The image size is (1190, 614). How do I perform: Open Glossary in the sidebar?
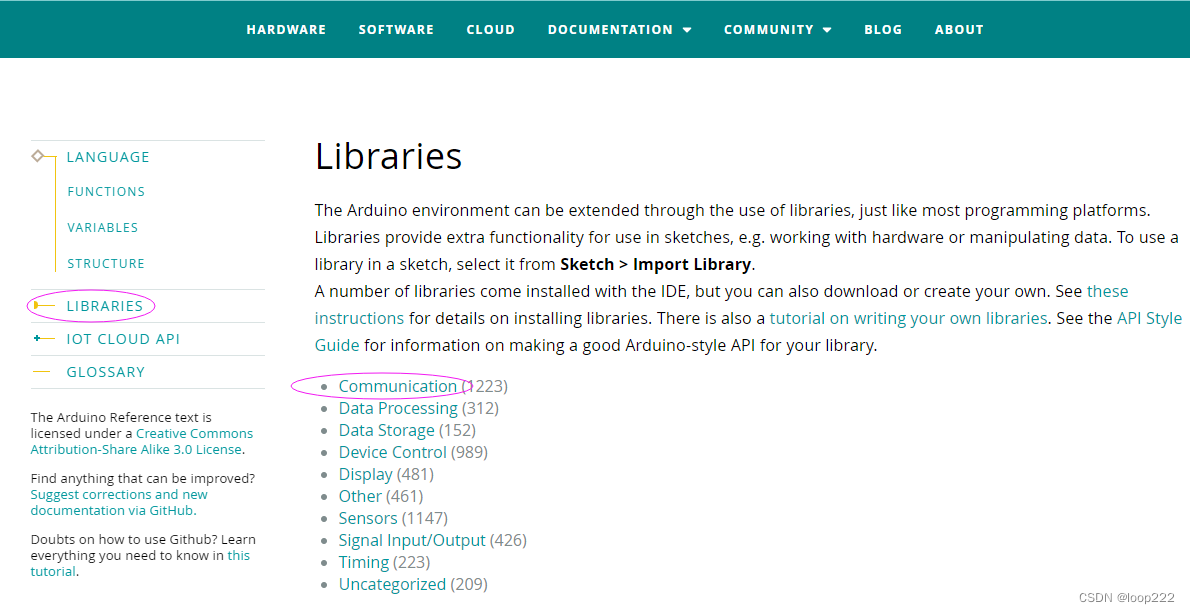105,372
